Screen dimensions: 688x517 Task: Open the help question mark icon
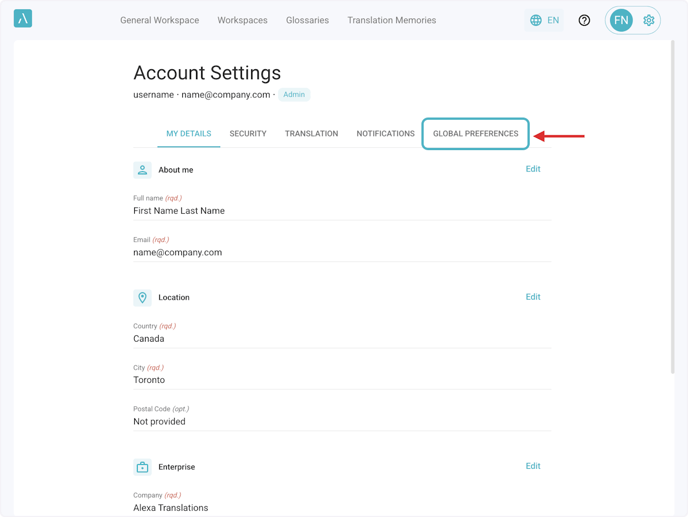[x=584, y=20]
